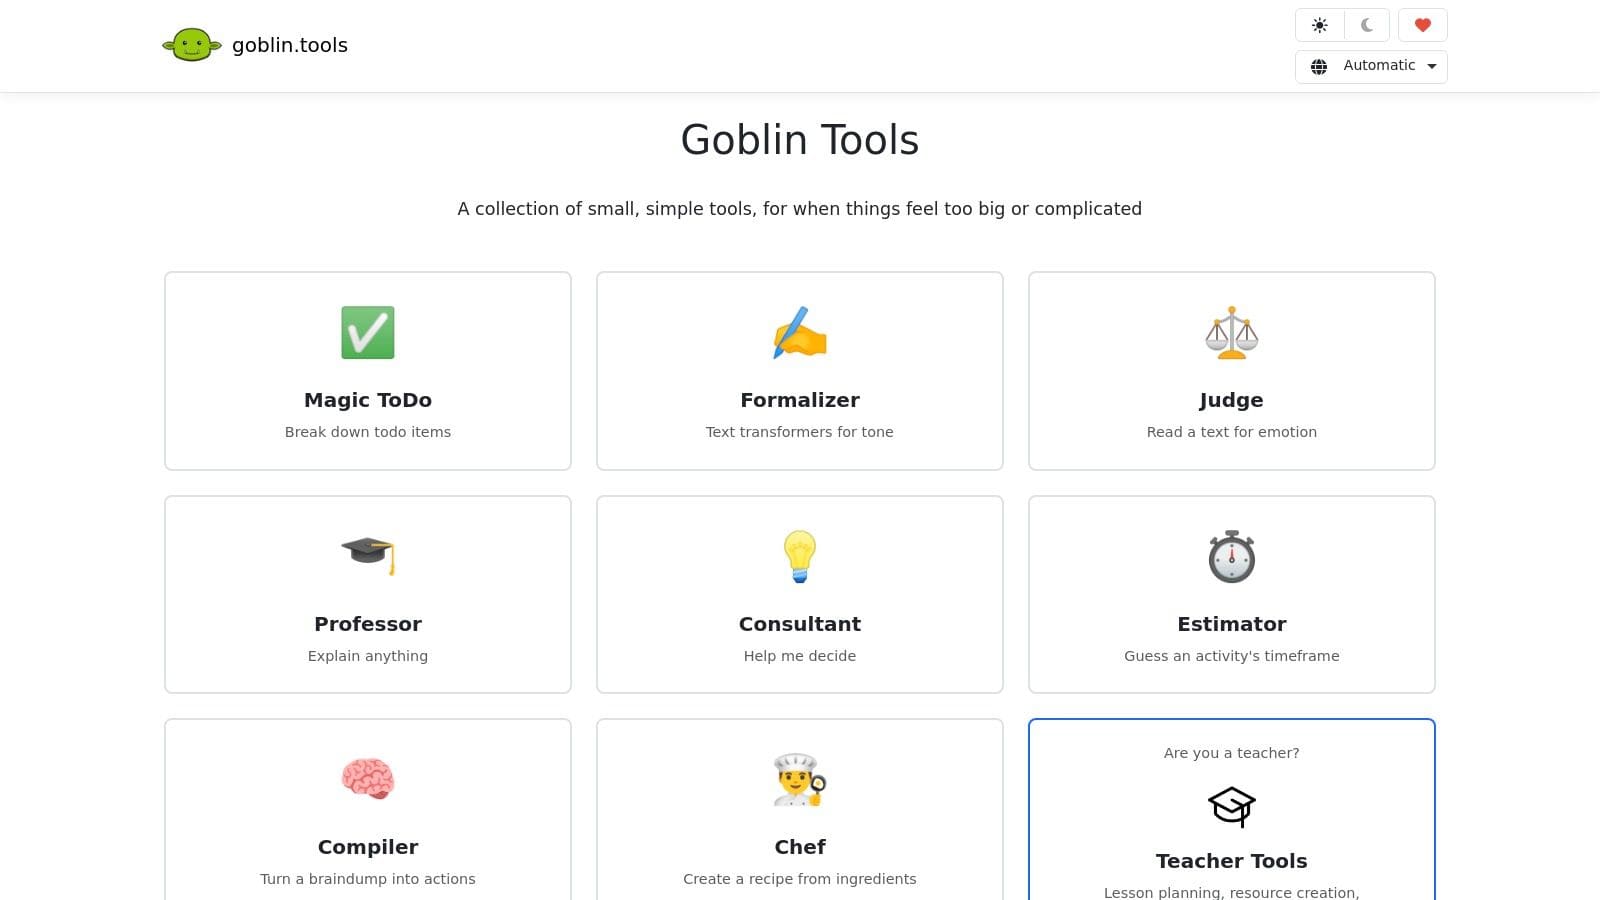Click the Judge scales icon
The height and width of the screenshot is (900, 1600).
point(1231,332)
